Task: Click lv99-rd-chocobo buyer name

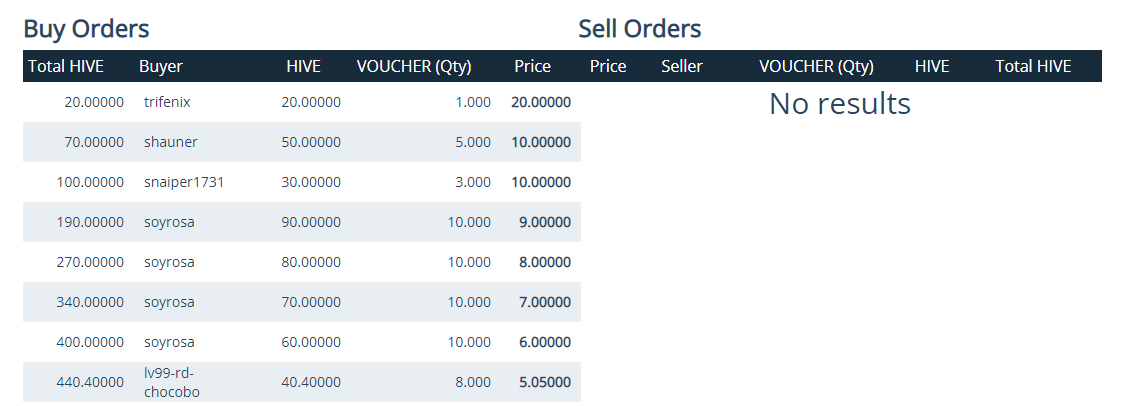Action: [x=172, y=382]
